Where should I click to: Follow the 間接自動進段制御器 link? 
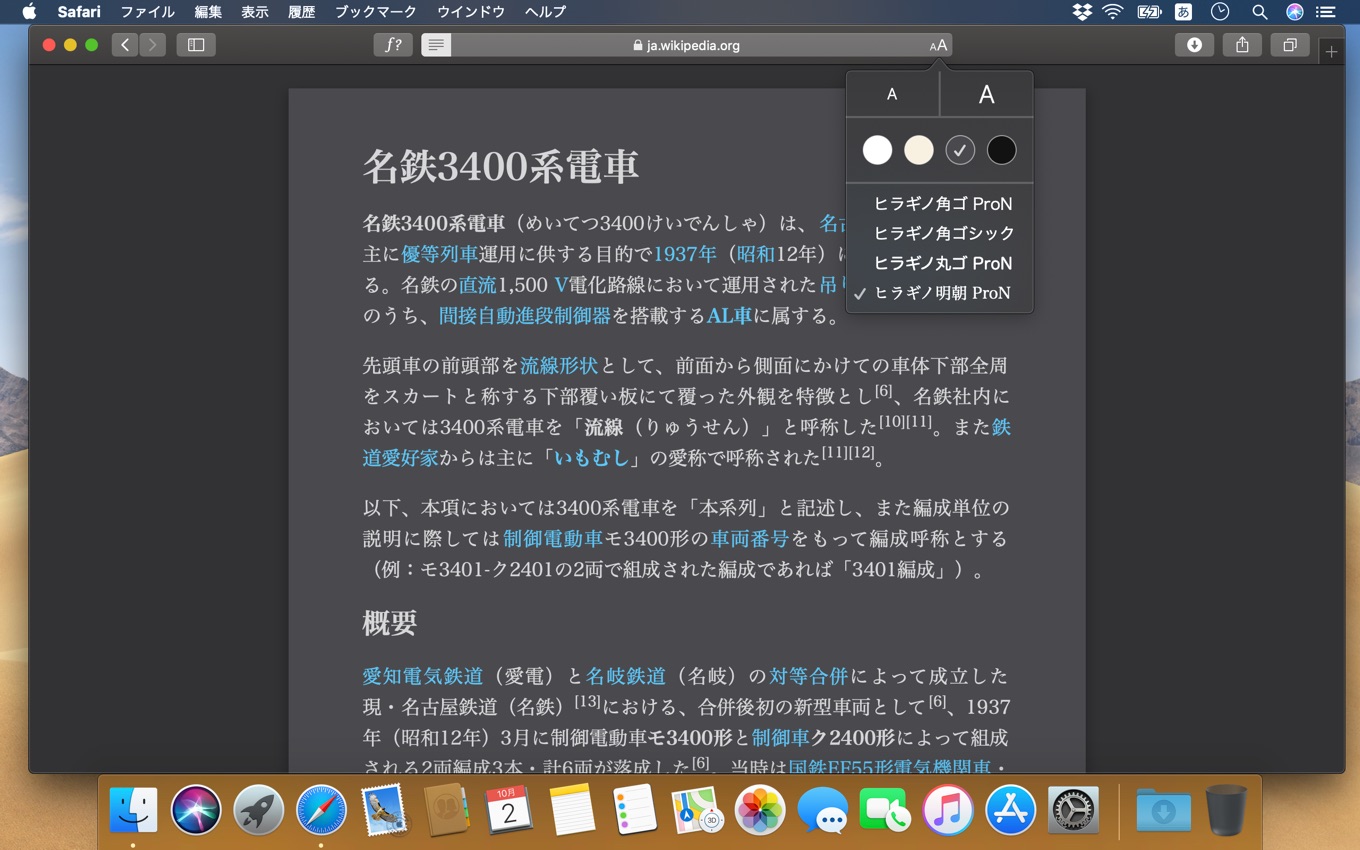click(x=525, y=316)
